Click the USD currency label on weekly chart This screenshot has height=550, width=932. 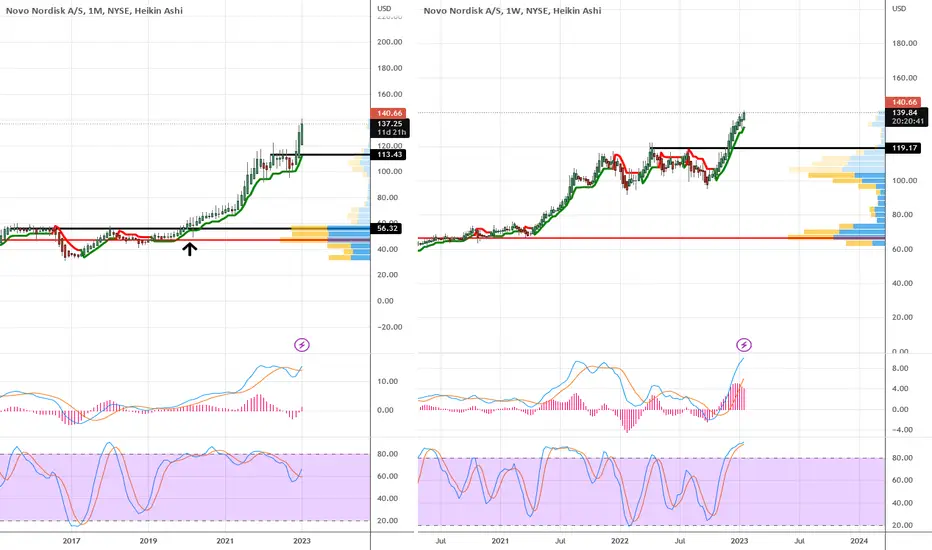[899, 8]
